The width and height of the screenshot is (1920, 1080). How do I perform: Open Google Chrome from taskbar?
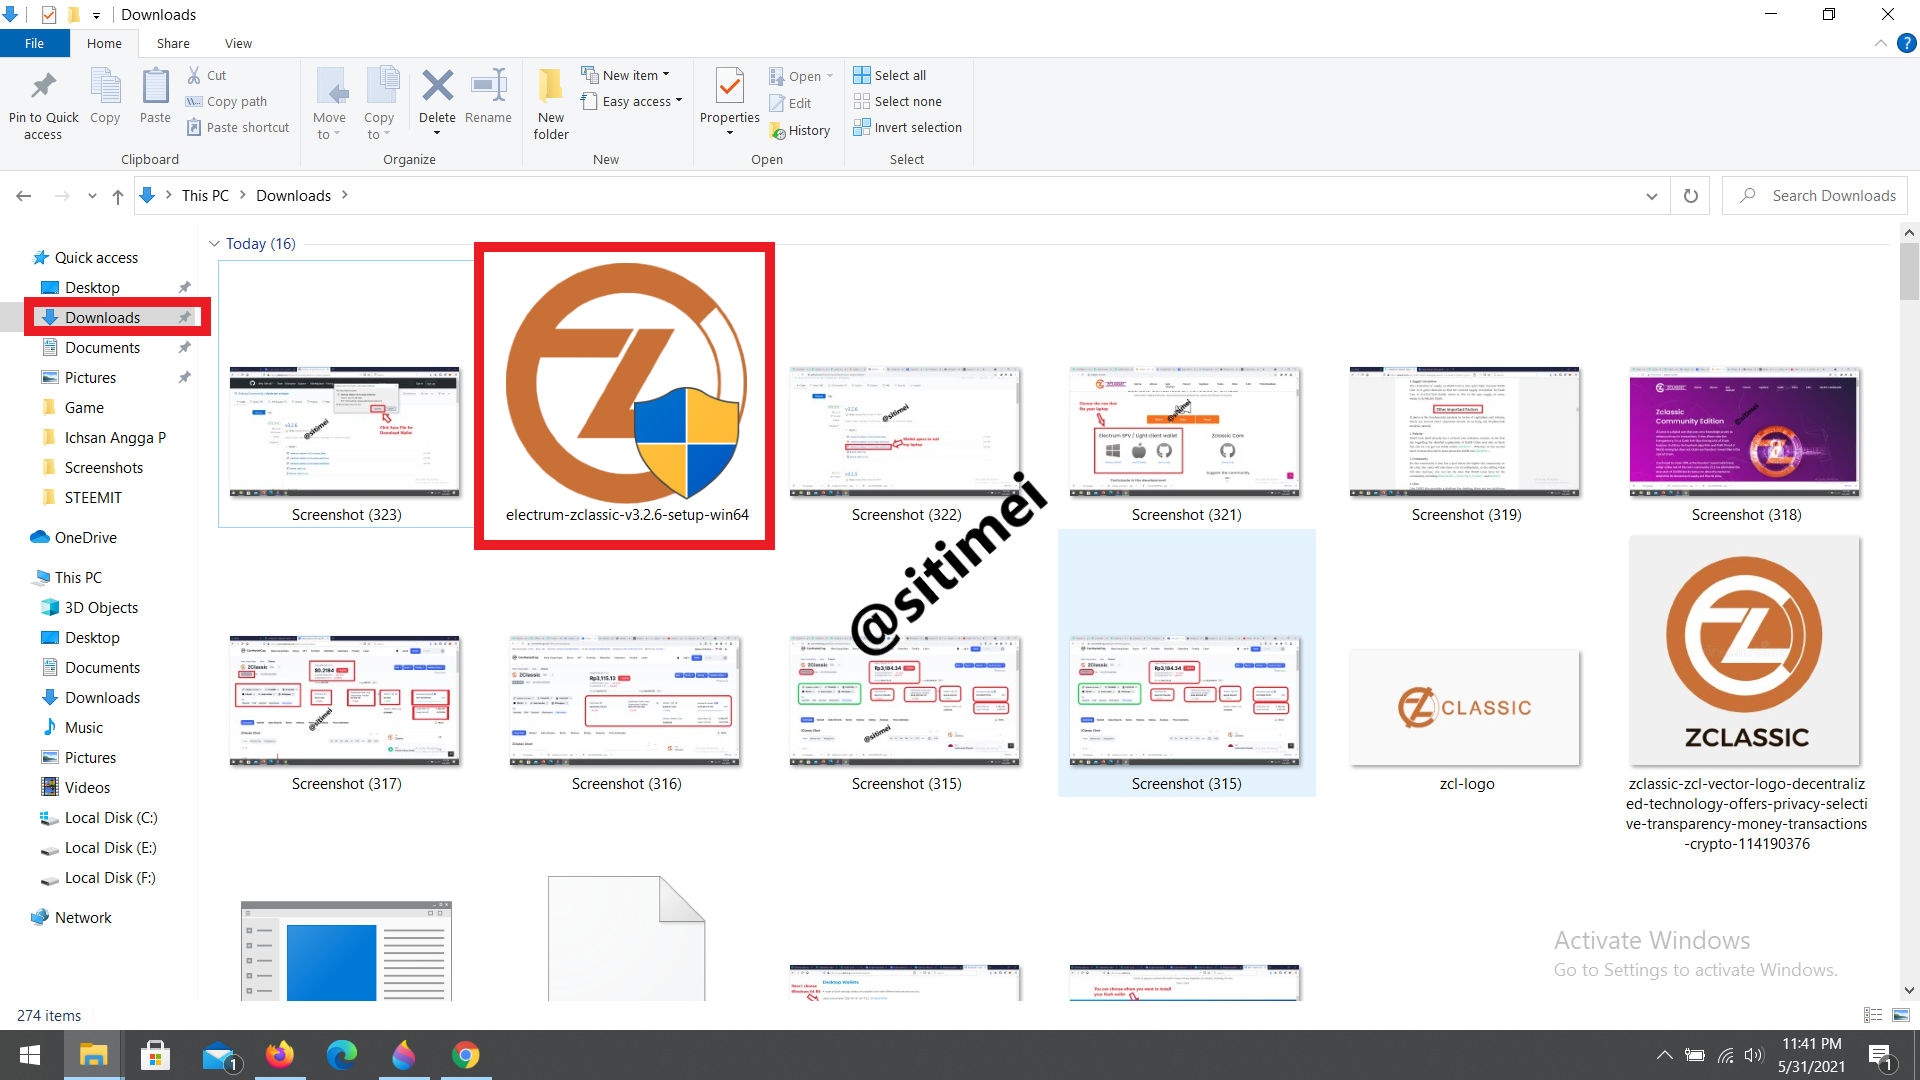(465, 1055)
